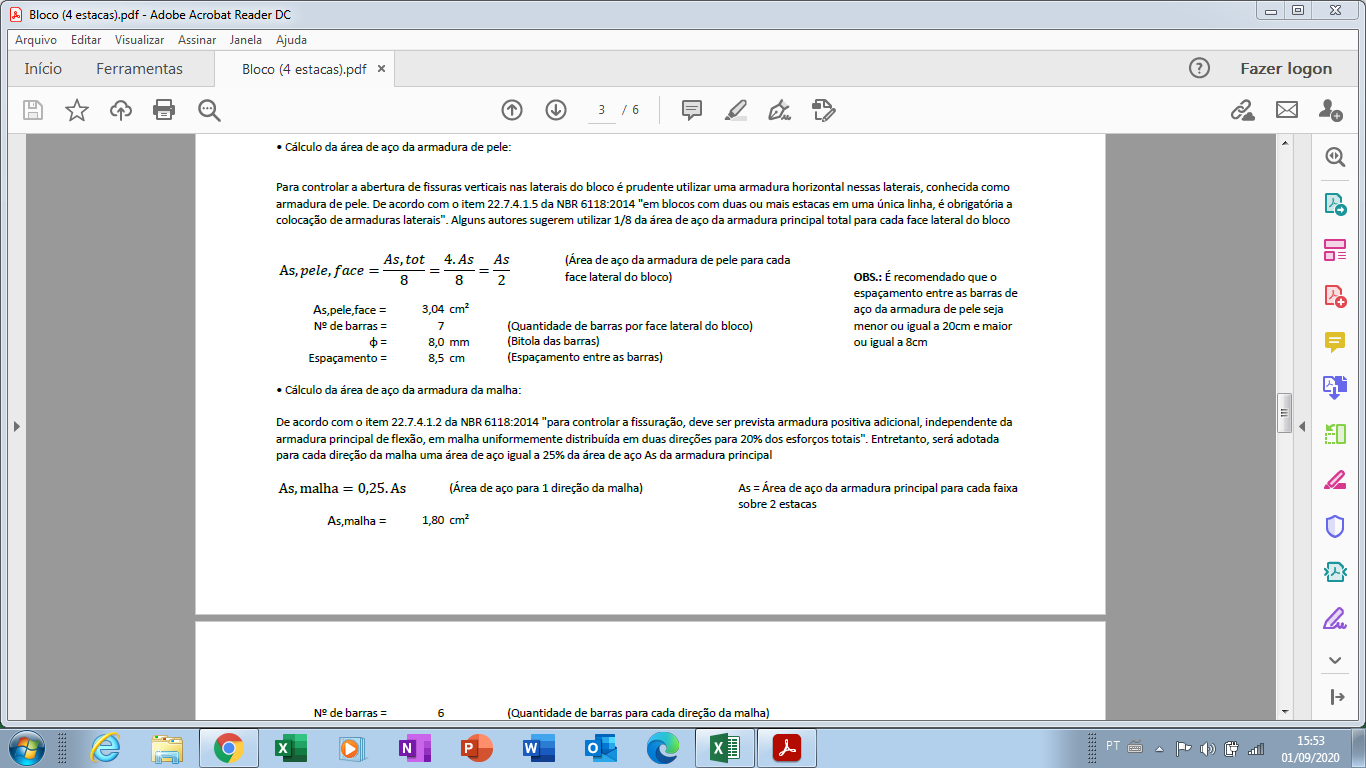This screenshot has height=768, width=1366.
Task: Open the help question mark icon
Action: pos(1199,68)
